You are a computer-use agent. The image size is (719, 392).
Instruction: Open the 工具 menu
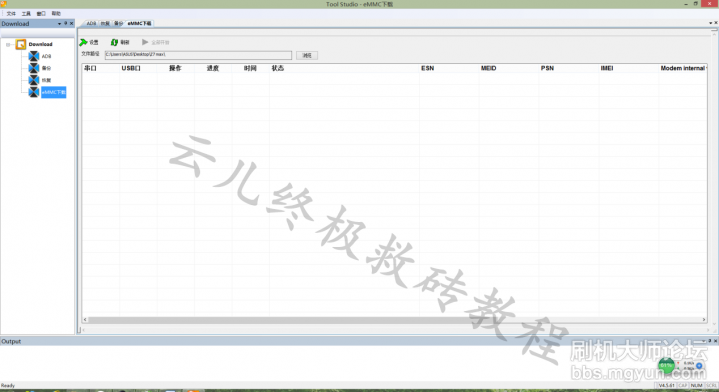pyautogui.click(x=26, y=14)
